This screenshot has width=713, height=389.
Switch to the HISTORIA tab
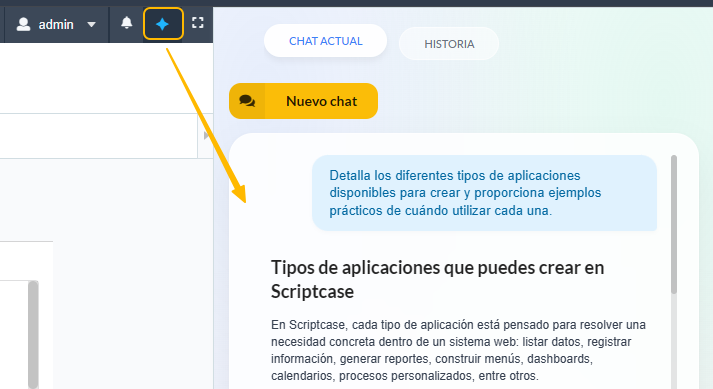click(449, 44)
